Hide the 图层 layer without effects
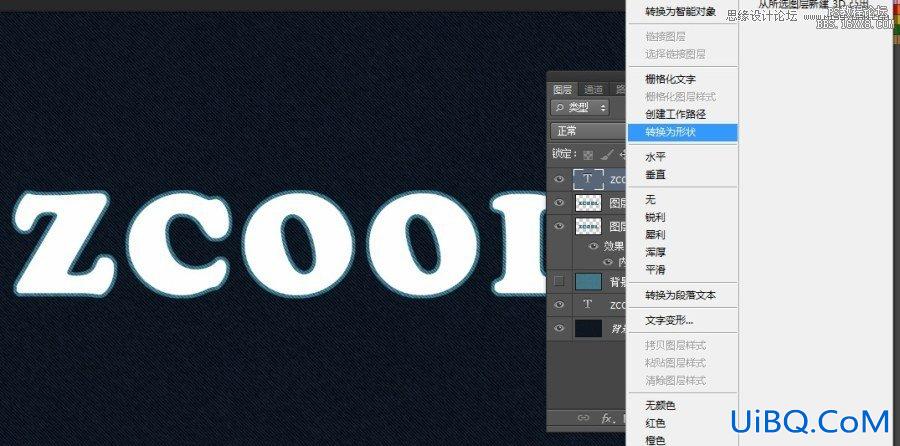900x446 pixels. (x=559, y=202)
